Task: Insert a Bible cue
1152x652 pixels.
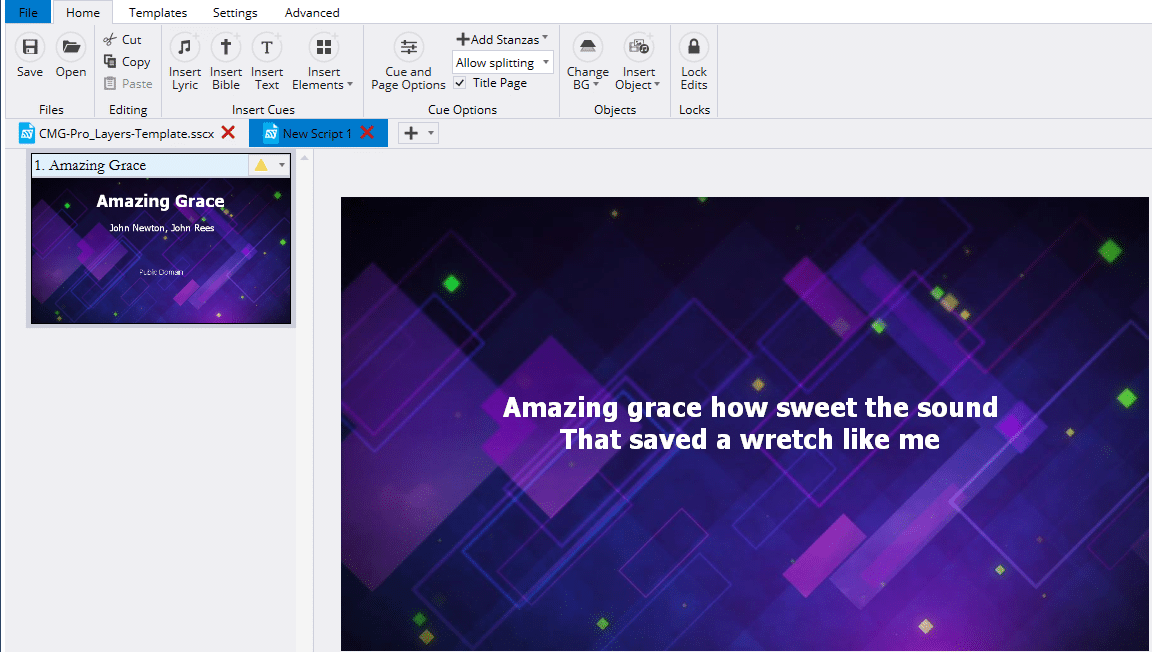Action: point(226,61)
